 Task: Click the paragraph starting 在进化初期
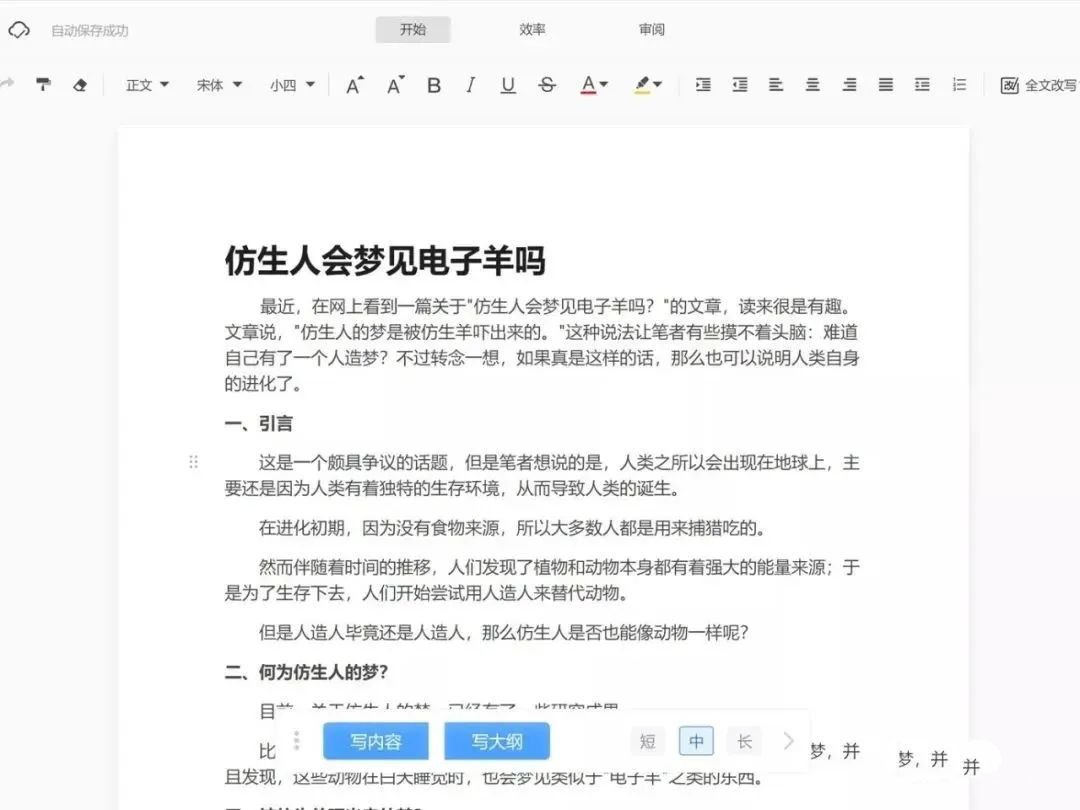tap(512, 528)
